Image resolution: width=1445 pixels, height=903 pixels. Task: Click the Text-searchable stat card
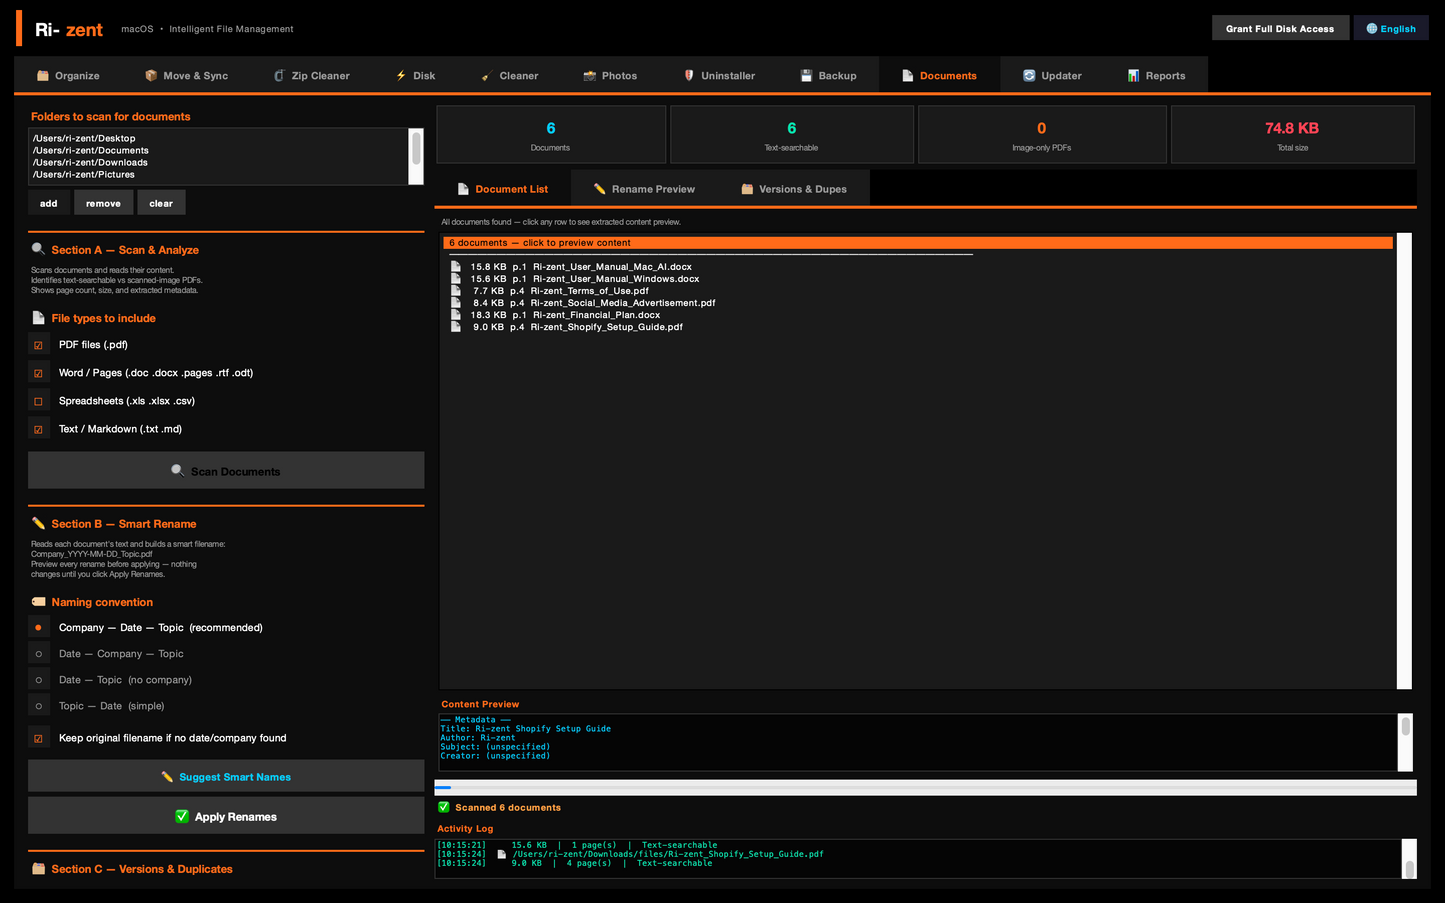pyautogui.click(x=792, y=134)
